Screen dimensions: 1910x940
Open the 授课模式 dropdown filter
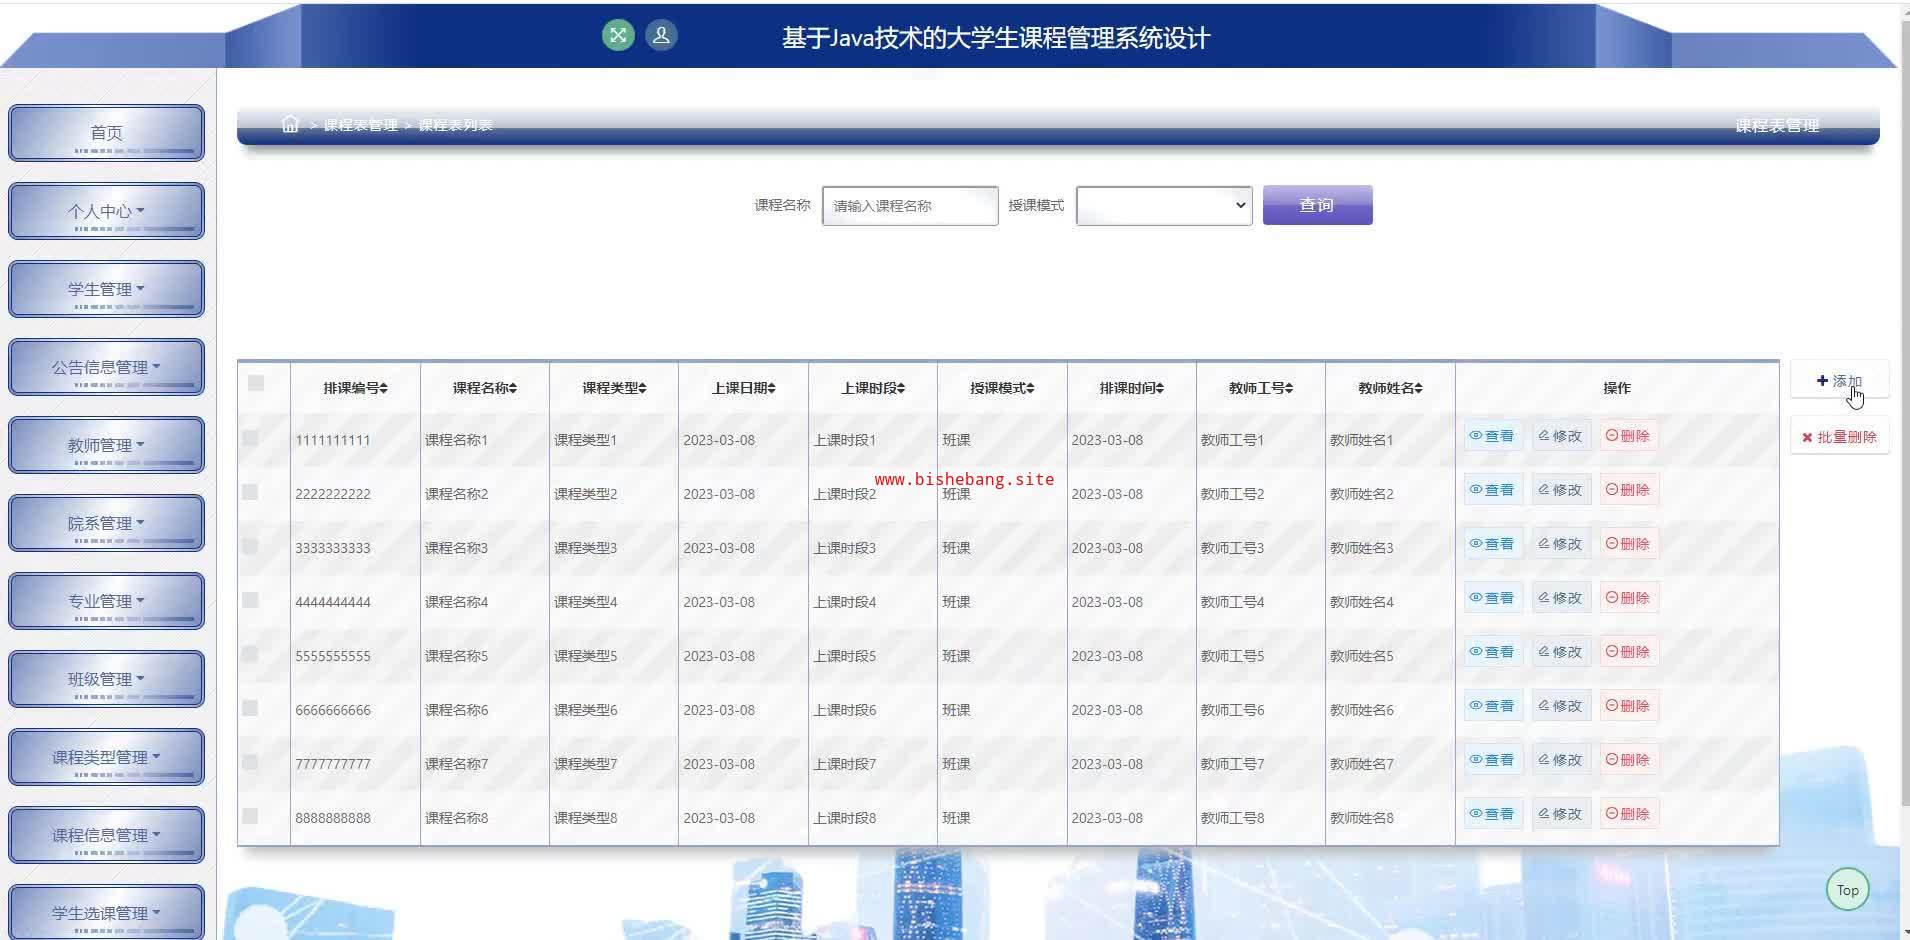(x=1164, y=206)
